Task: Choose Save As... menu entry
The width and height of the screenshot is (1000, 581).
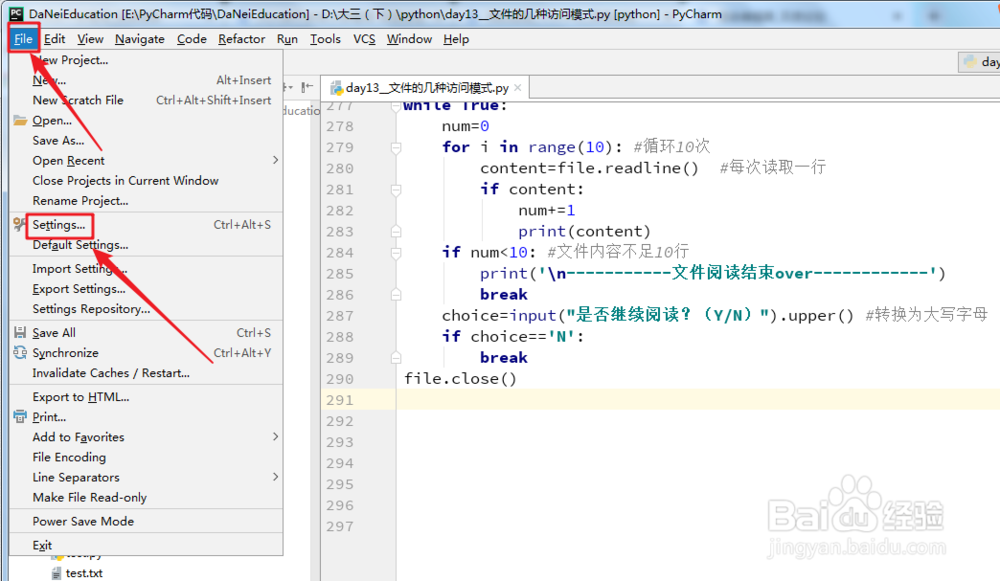Action: click(146, 140)
